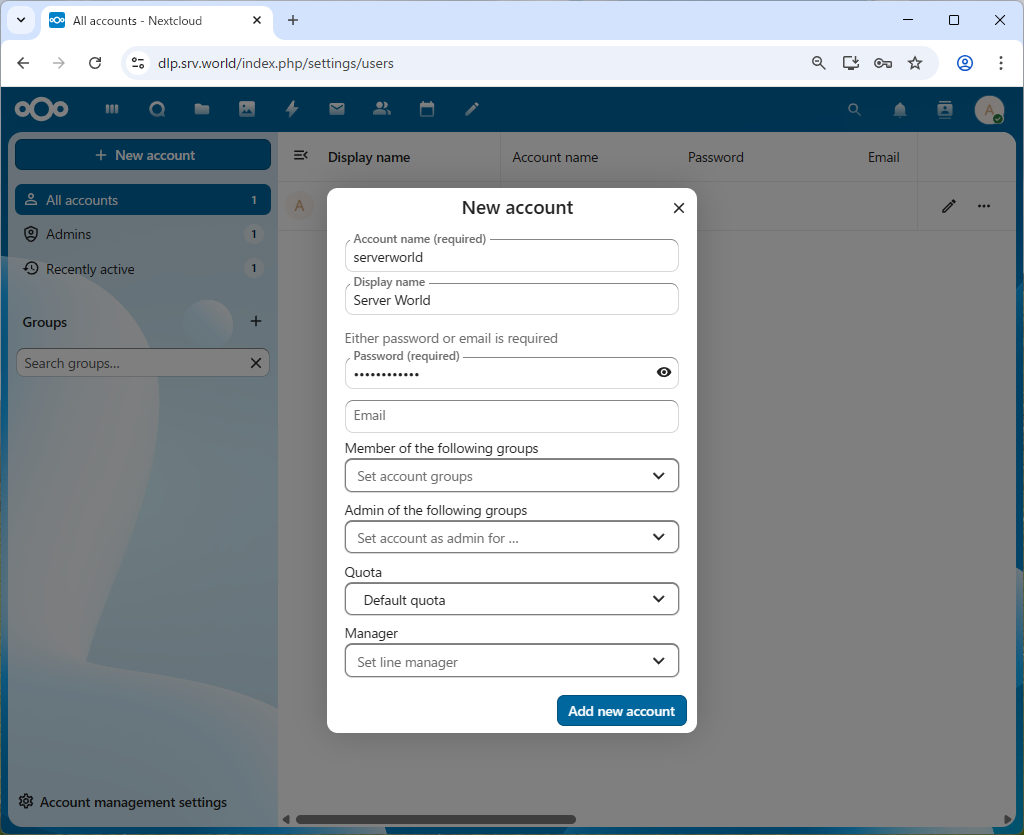1024x835 pixels.
Task: Open the Mail app envelope icon
Action: point(337,109)
